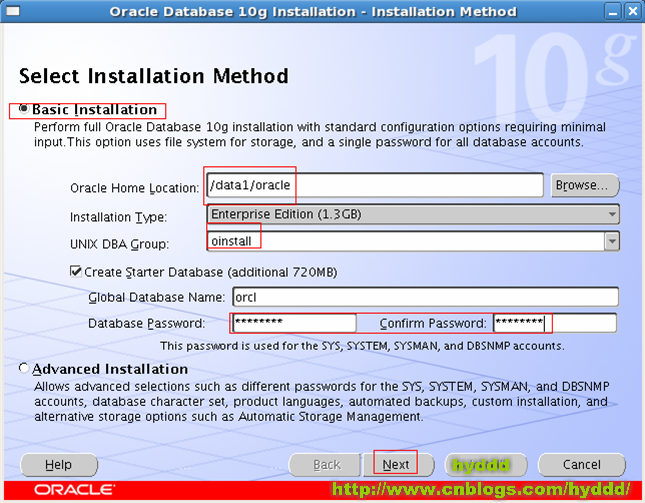Click the SYS, SYSTEM, SYSMAN password note

[362, 346]
